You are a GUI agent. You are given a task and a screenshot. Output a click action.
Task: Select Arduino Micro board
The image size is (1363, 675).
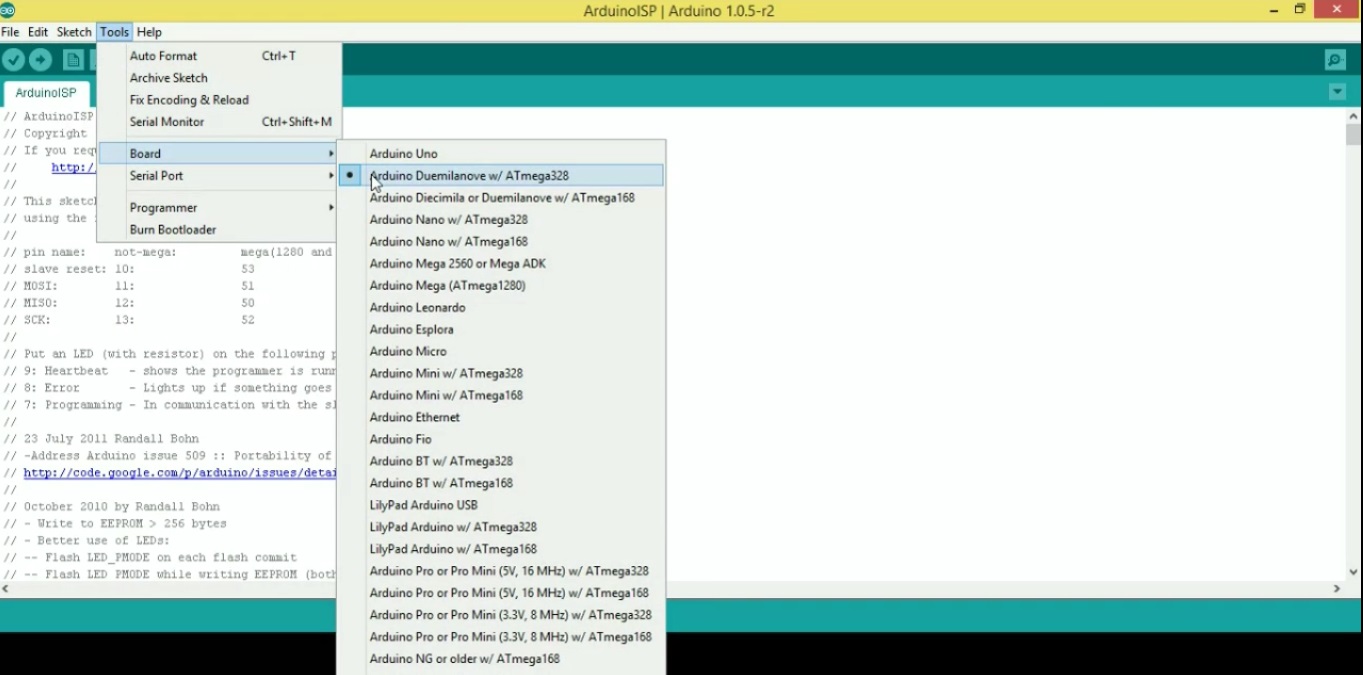pyautogui.click(x=501, y=352)
